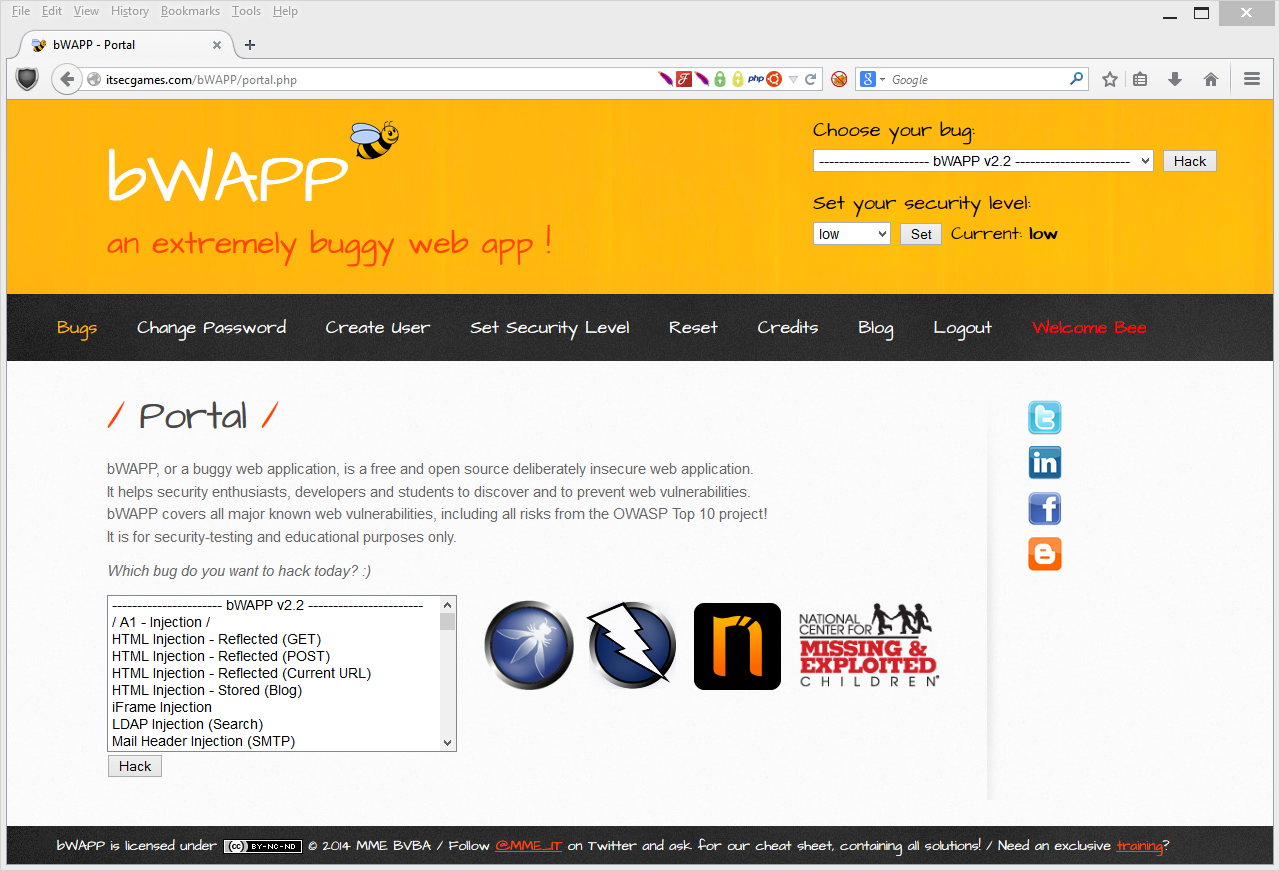This screenshot has height=871, width=1280.
Task: Open the Firefox hamburger menu
Action: pos(1251,80)
